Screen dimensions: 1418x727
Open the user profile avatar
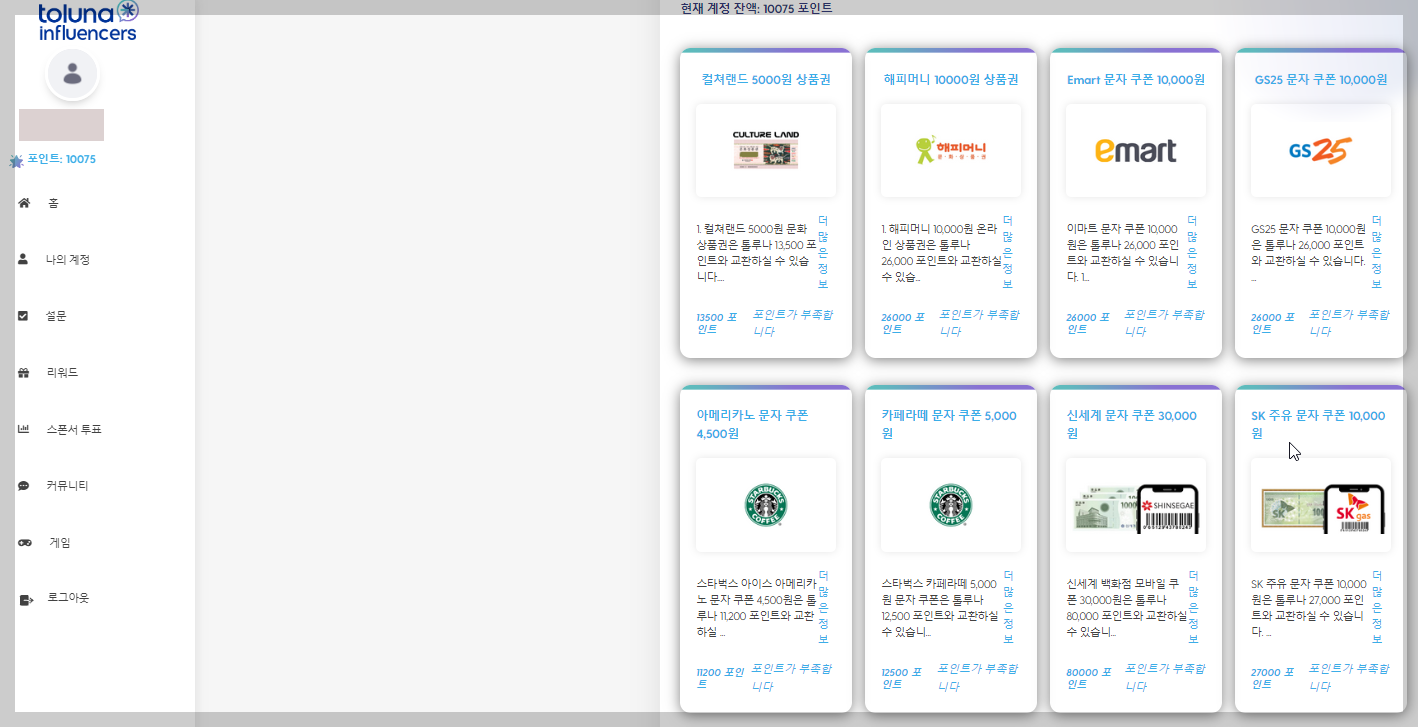(x=72, y=74)
